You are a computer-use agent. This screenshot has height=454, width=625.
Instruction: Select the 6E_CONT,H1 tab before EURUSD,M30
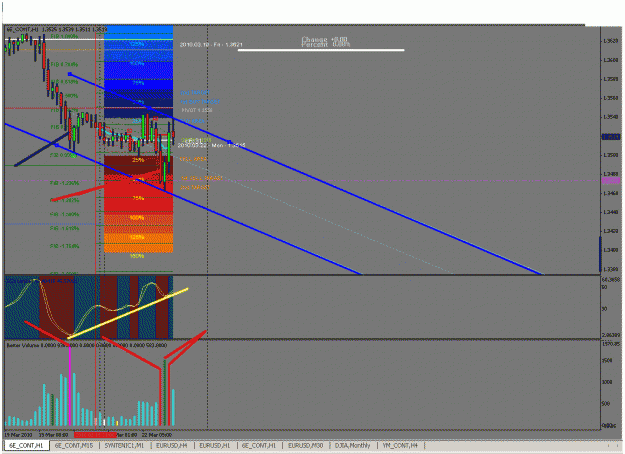coord(259,446)
